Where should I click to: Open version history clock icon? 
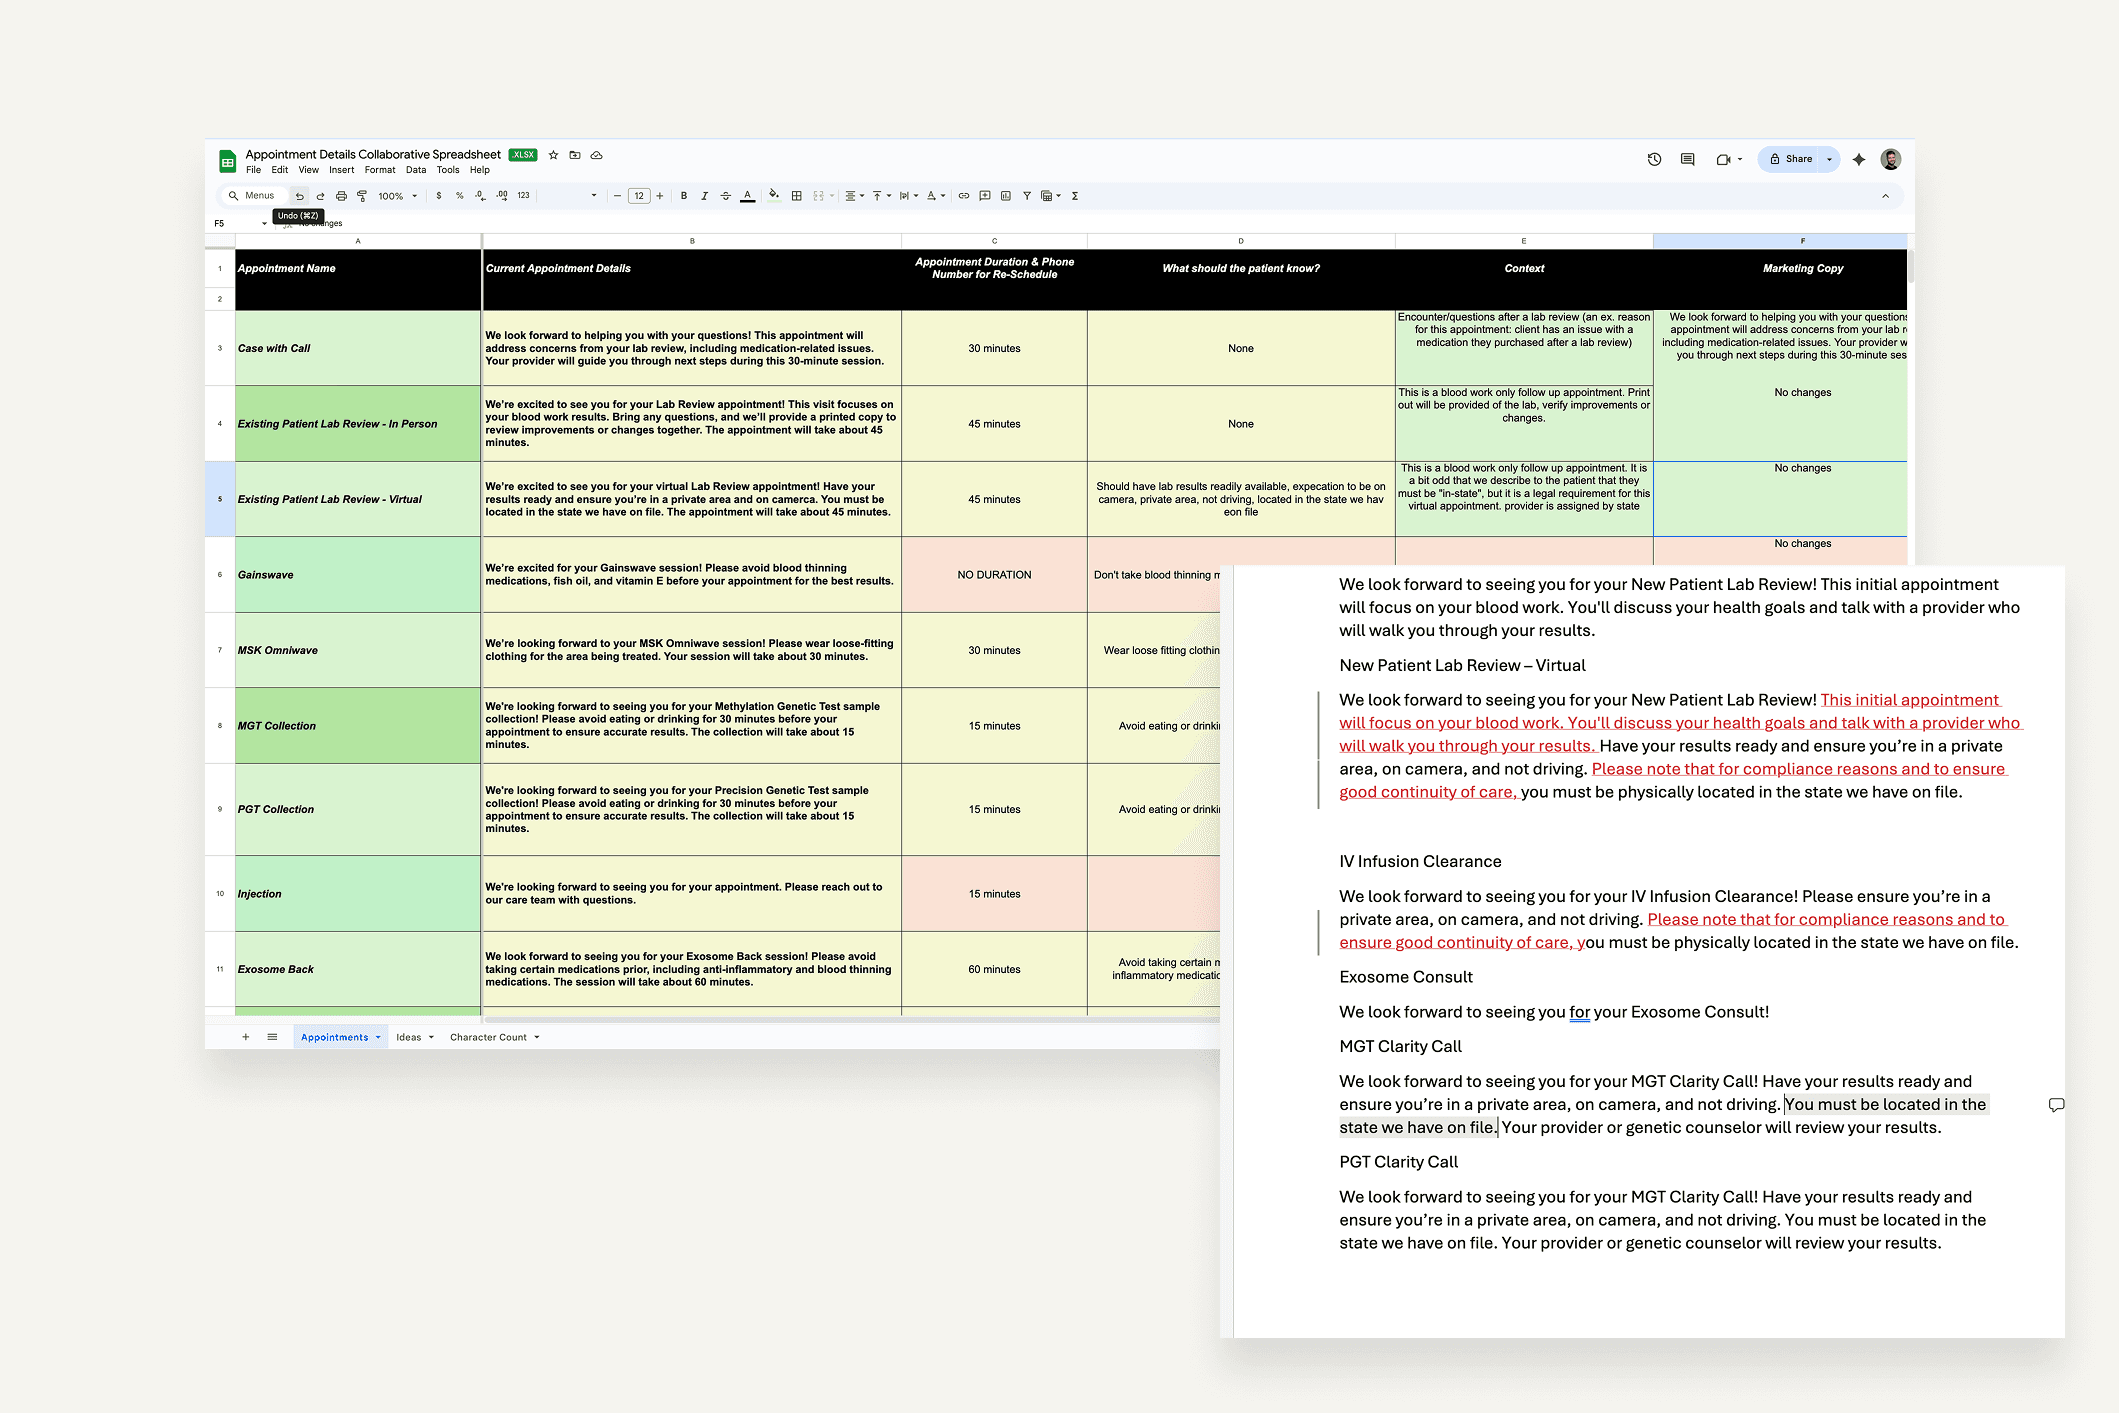coord(1654,159)
